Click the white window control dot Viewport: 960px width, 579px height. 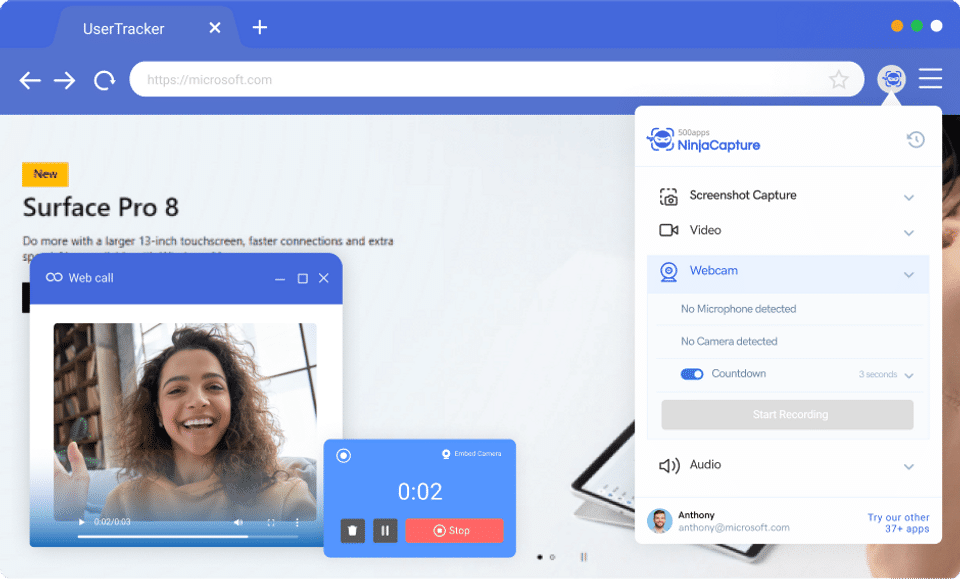click(936, 26)
